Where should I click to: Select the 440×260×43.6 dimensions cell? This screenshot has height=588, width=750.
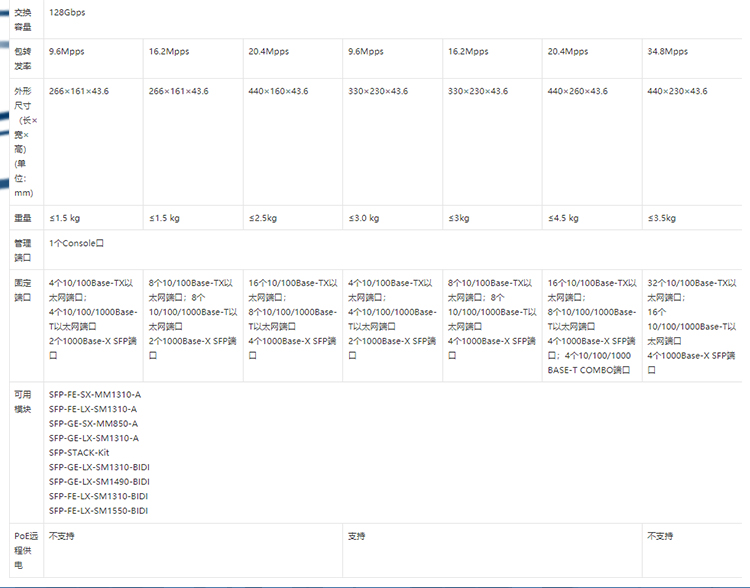[x=577, y=91]
